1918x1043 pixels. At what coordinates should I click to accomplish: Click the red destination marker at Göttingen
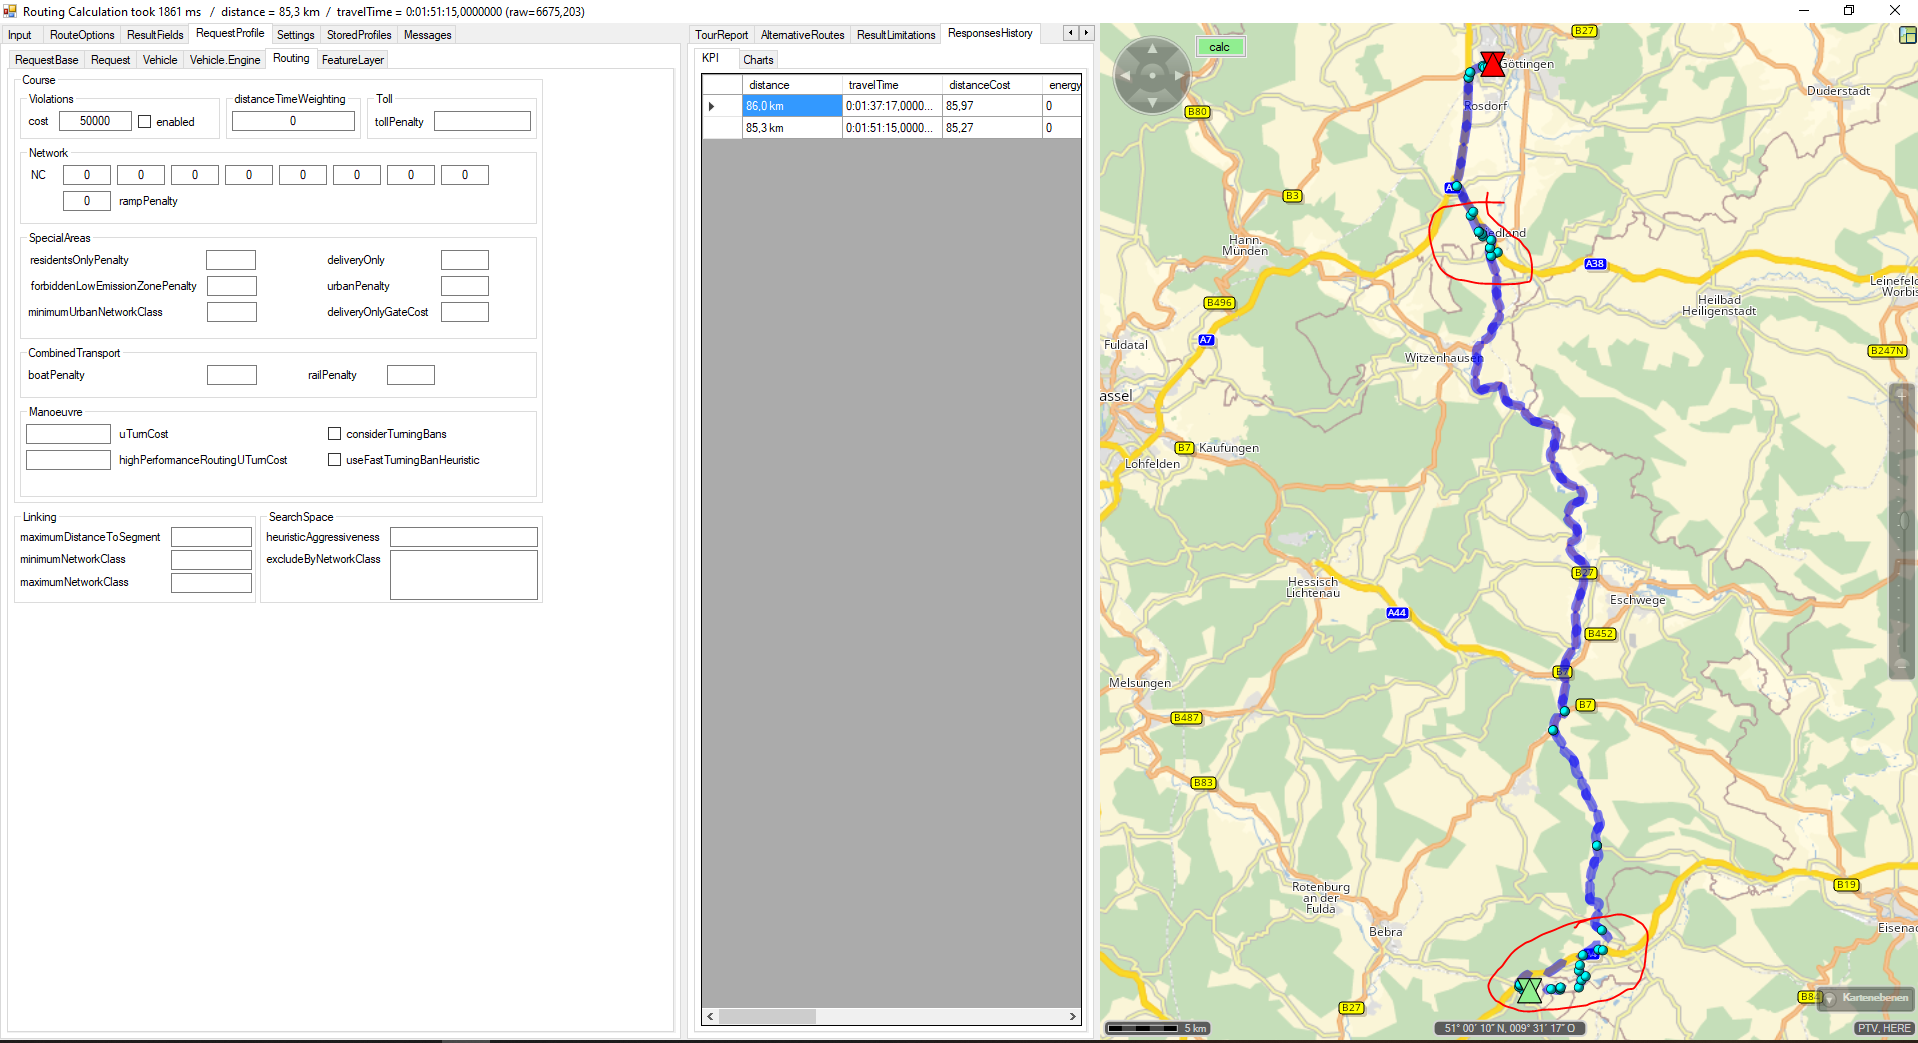click(1492, 64)
